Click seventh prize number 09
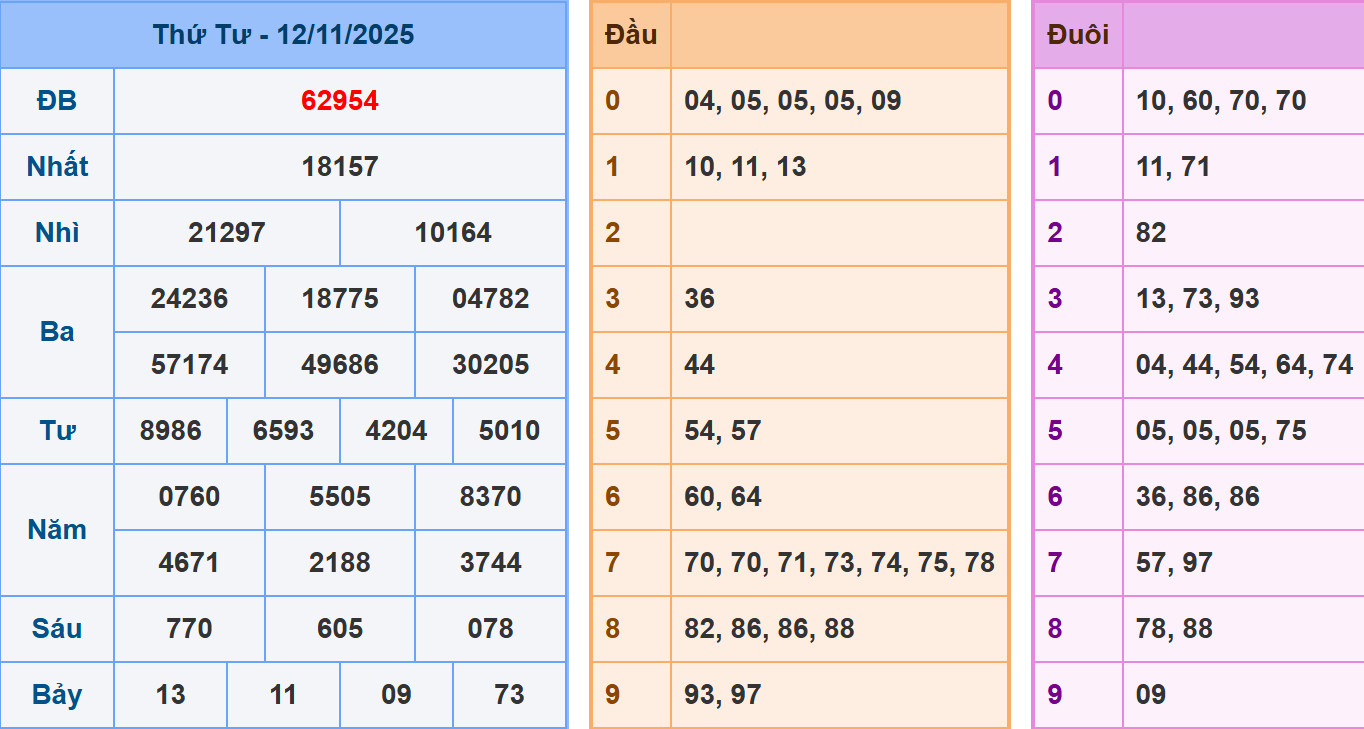This screenshot has width=1364, height=729. [396, 695]
